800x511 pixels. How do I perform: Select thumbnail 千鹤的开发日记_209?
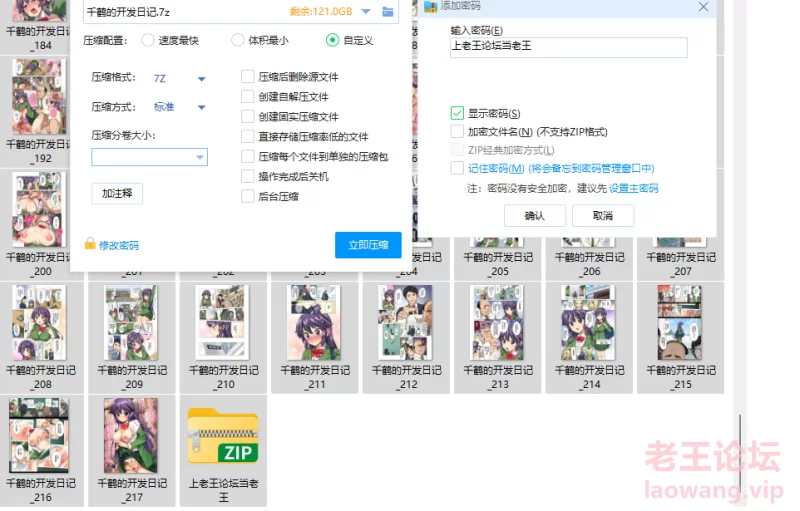[131, 322]
